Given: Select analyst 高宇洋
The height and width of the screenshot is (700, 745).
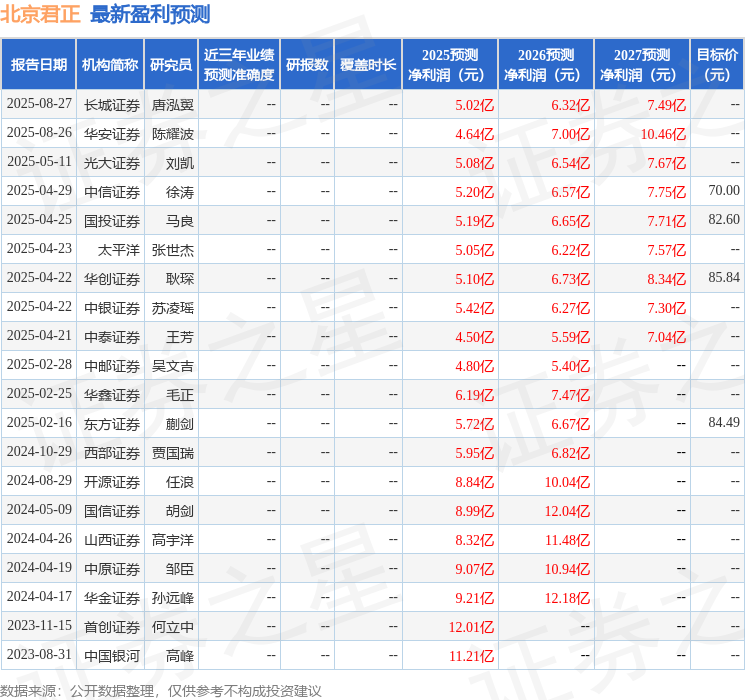Looking at the screenshot, I should [x=173, y=540].
